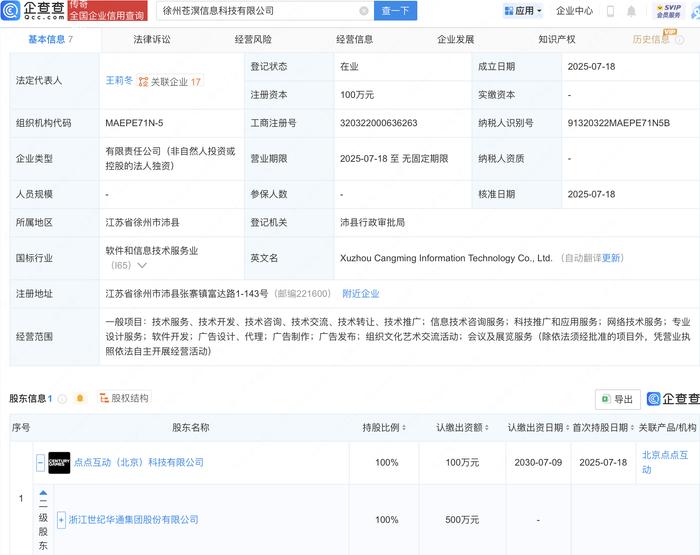This screenshot has height=555, width=700.
Task: Open 北京点点互动 related product link
Action: tap(665, 462)
